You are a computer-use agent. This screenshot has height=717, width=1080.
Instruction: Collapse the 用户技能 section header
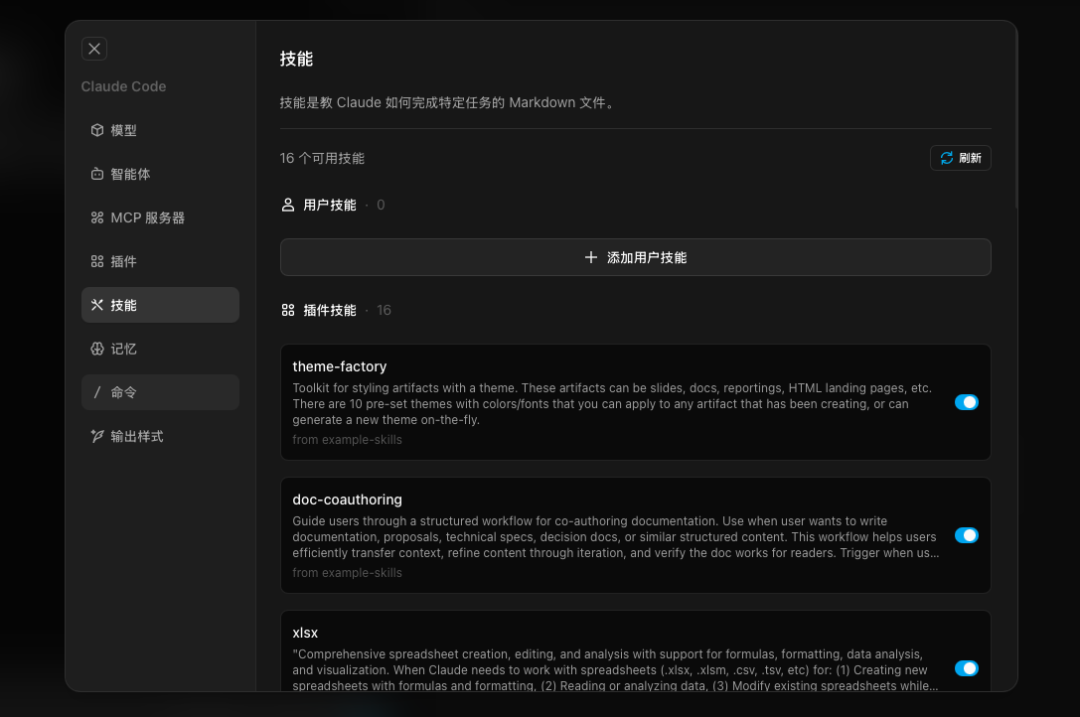point(329,205)
